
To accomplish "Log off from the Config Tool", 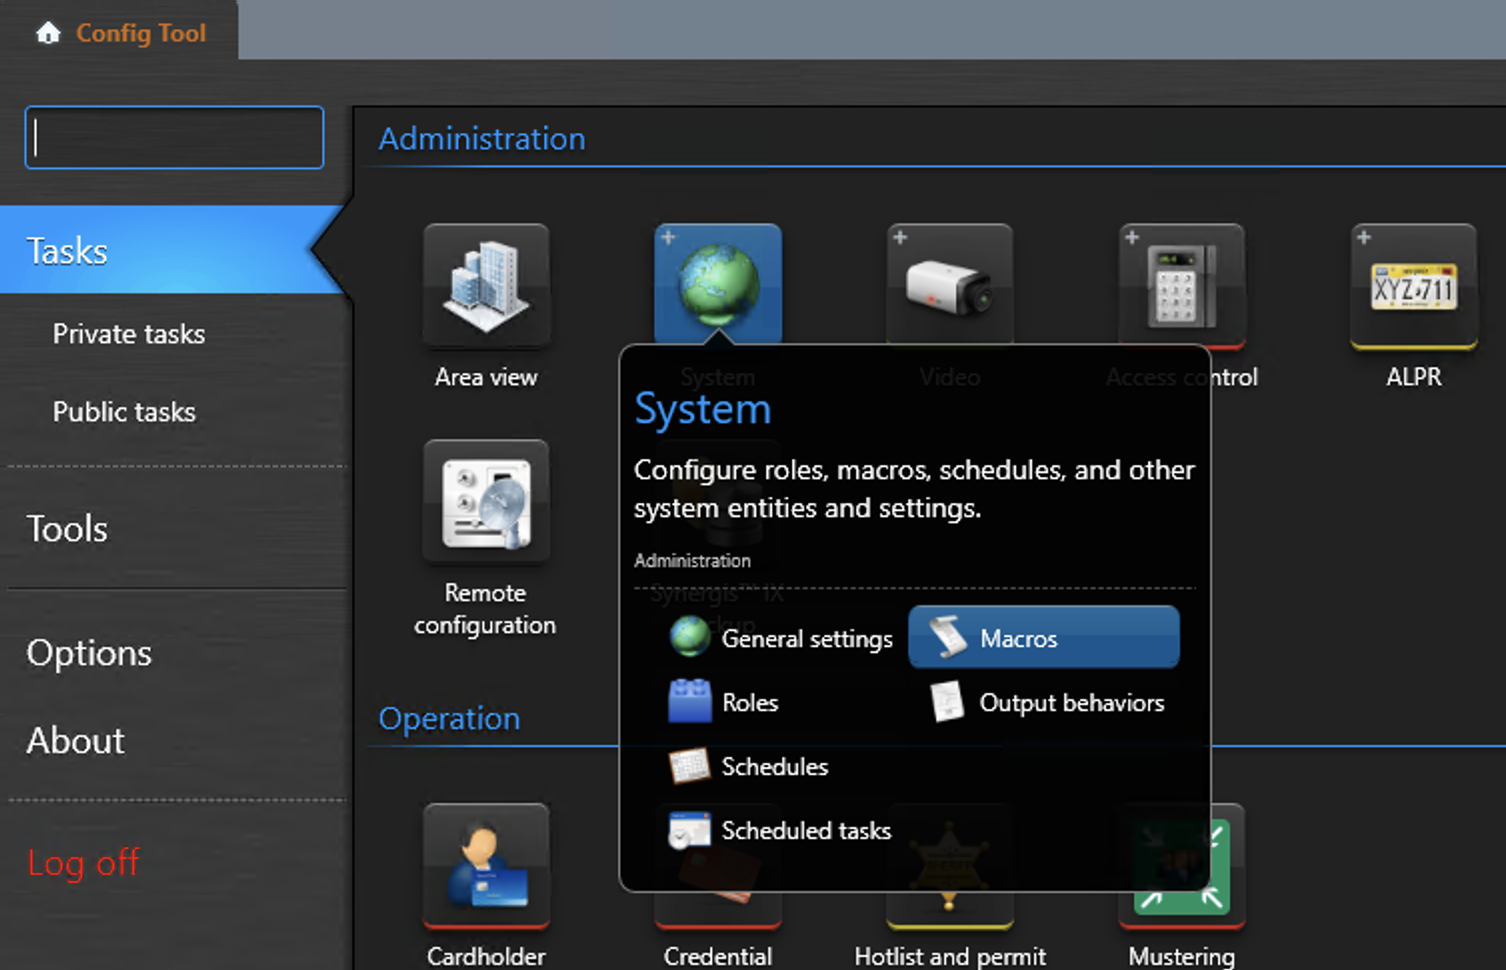I will pos(83,862).
